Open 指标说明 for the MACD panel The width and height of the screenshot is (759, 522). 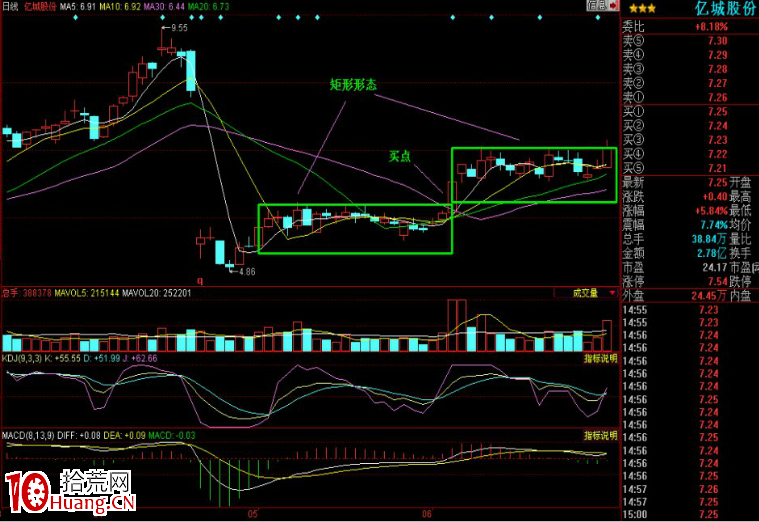(x=601, y=435)
